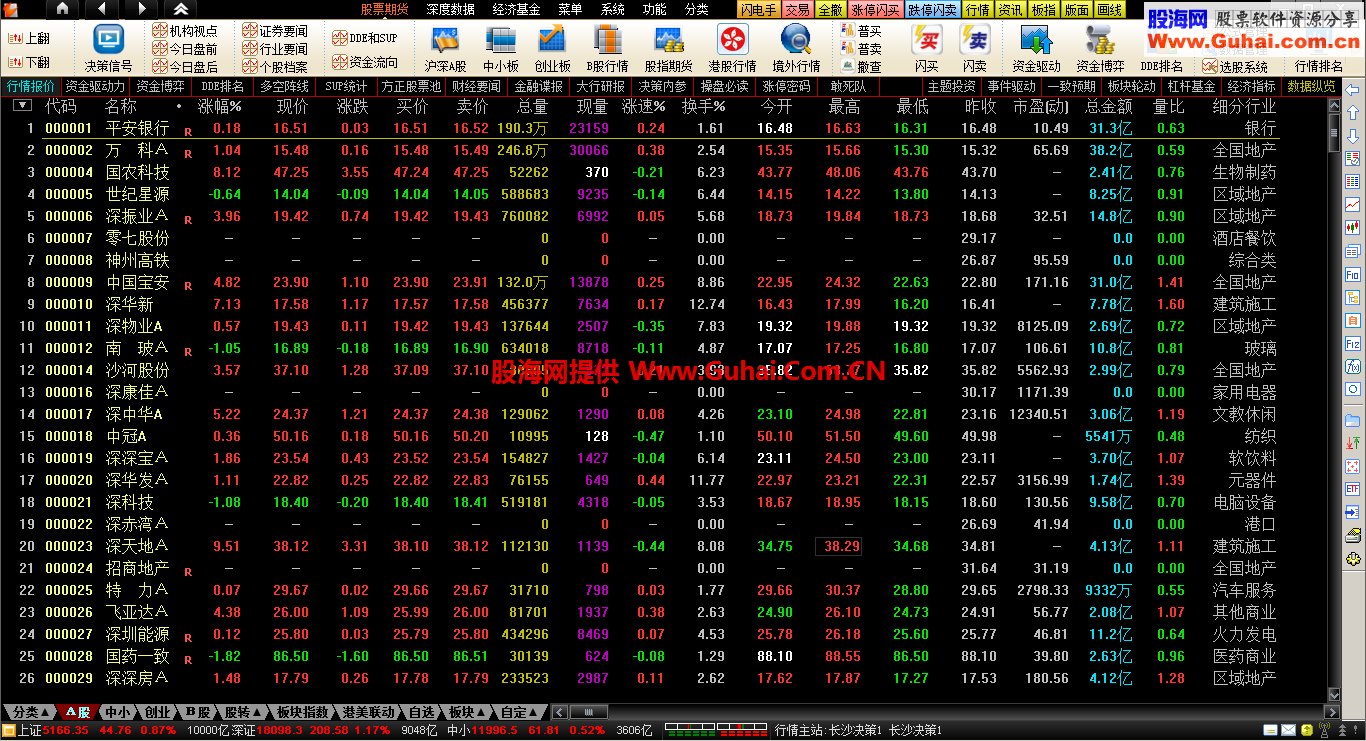Screen dimensions: 1366x741
Task: Open 主题投资 tab
Action: pos(951,87)
